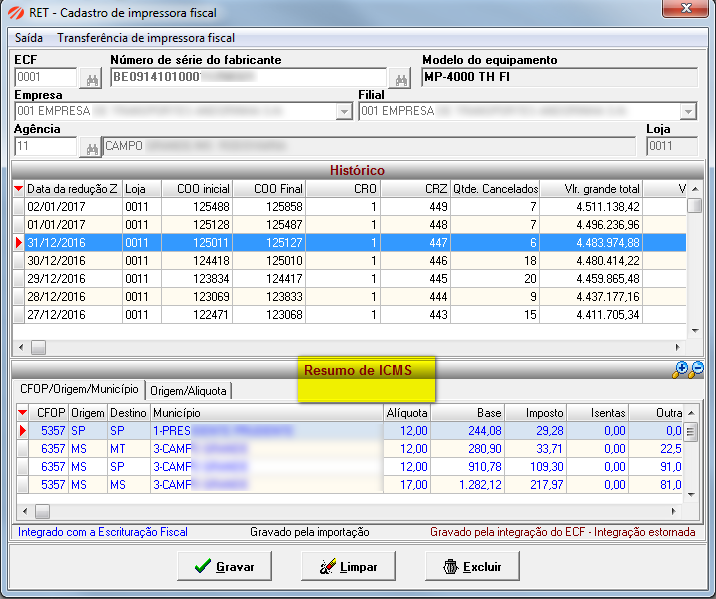716x599 pixels.
Task: Click the RET application icon in title bar
Action: click(16, 12)
